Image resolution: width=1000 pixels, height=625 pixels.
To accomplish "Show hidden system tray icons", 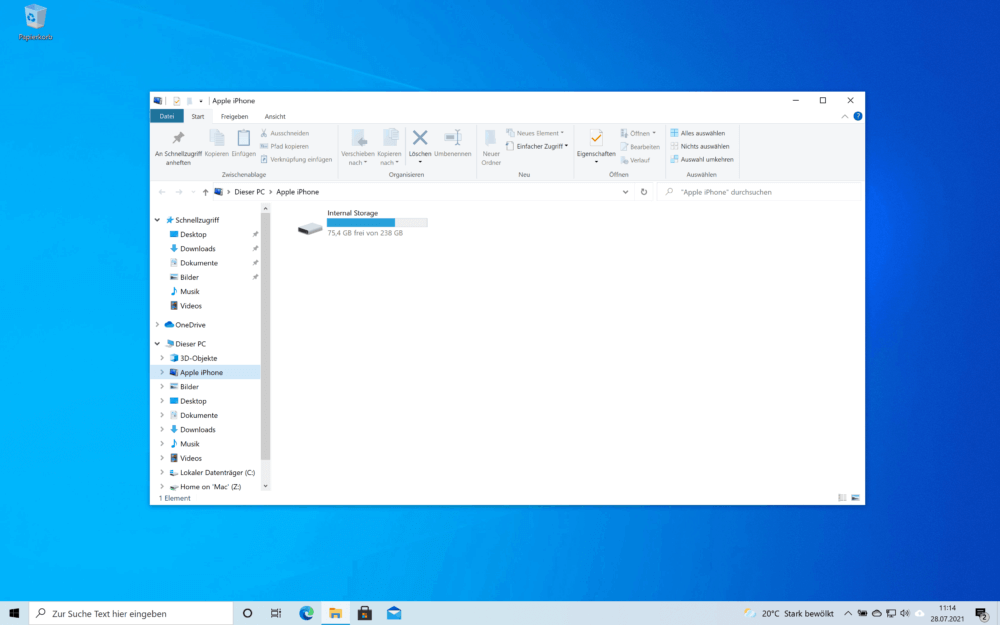I will click(x=848, y=614).
